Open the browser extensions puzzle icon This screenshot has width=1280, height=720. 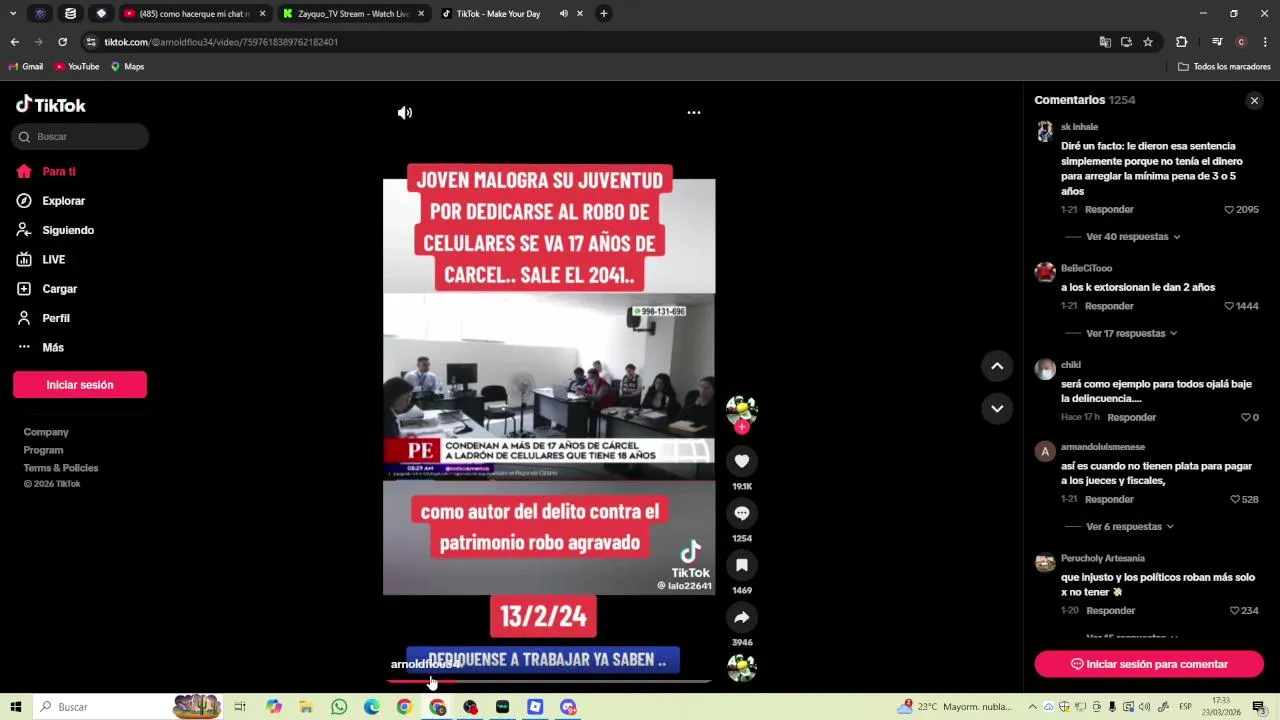1181,42
